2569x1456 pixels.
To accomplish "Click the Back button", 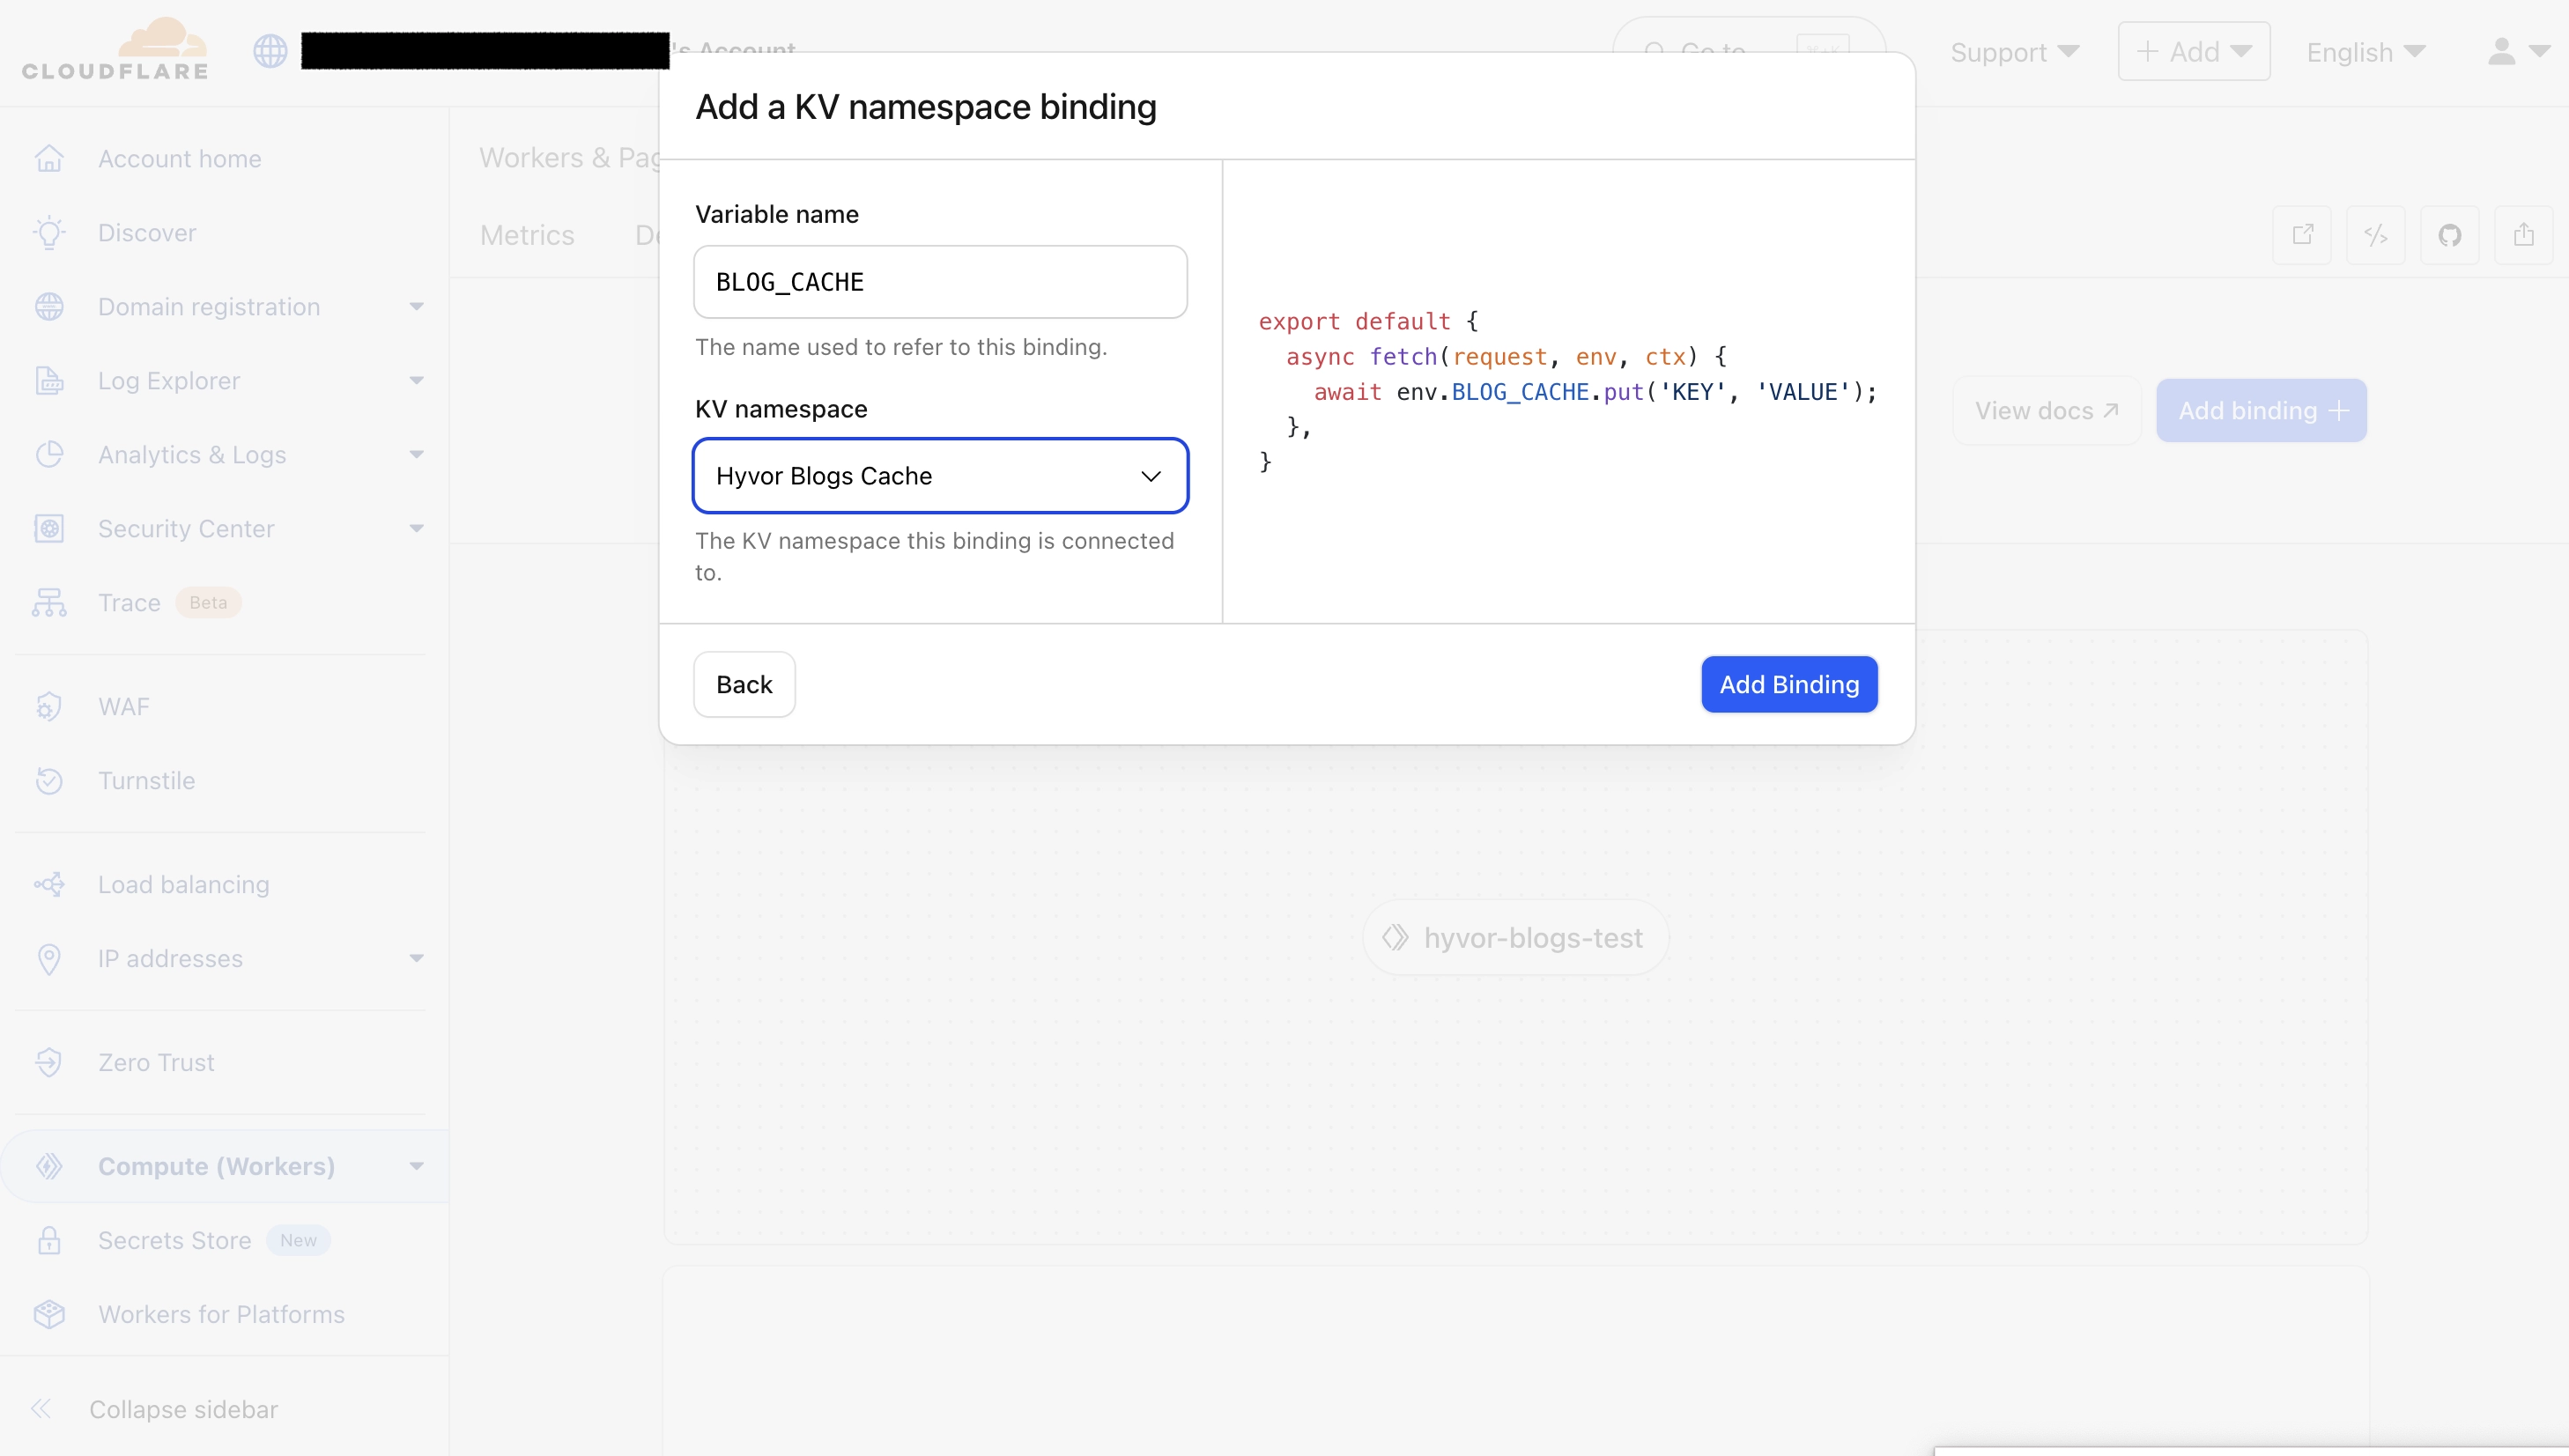I will point(744,685).
